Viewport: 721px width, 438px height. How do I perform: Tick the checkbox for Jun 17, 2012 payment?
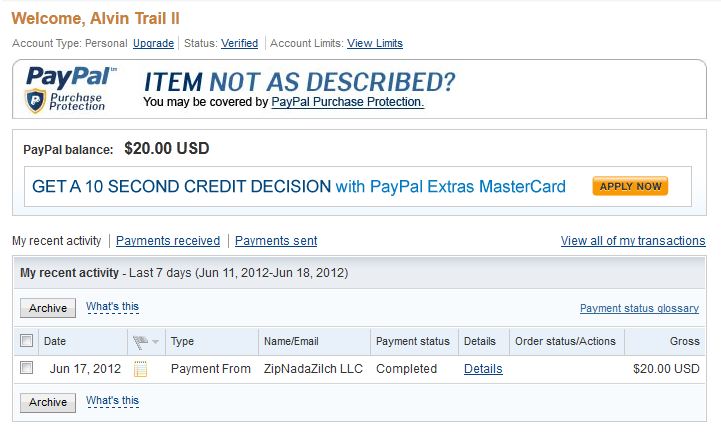(27, 368)
